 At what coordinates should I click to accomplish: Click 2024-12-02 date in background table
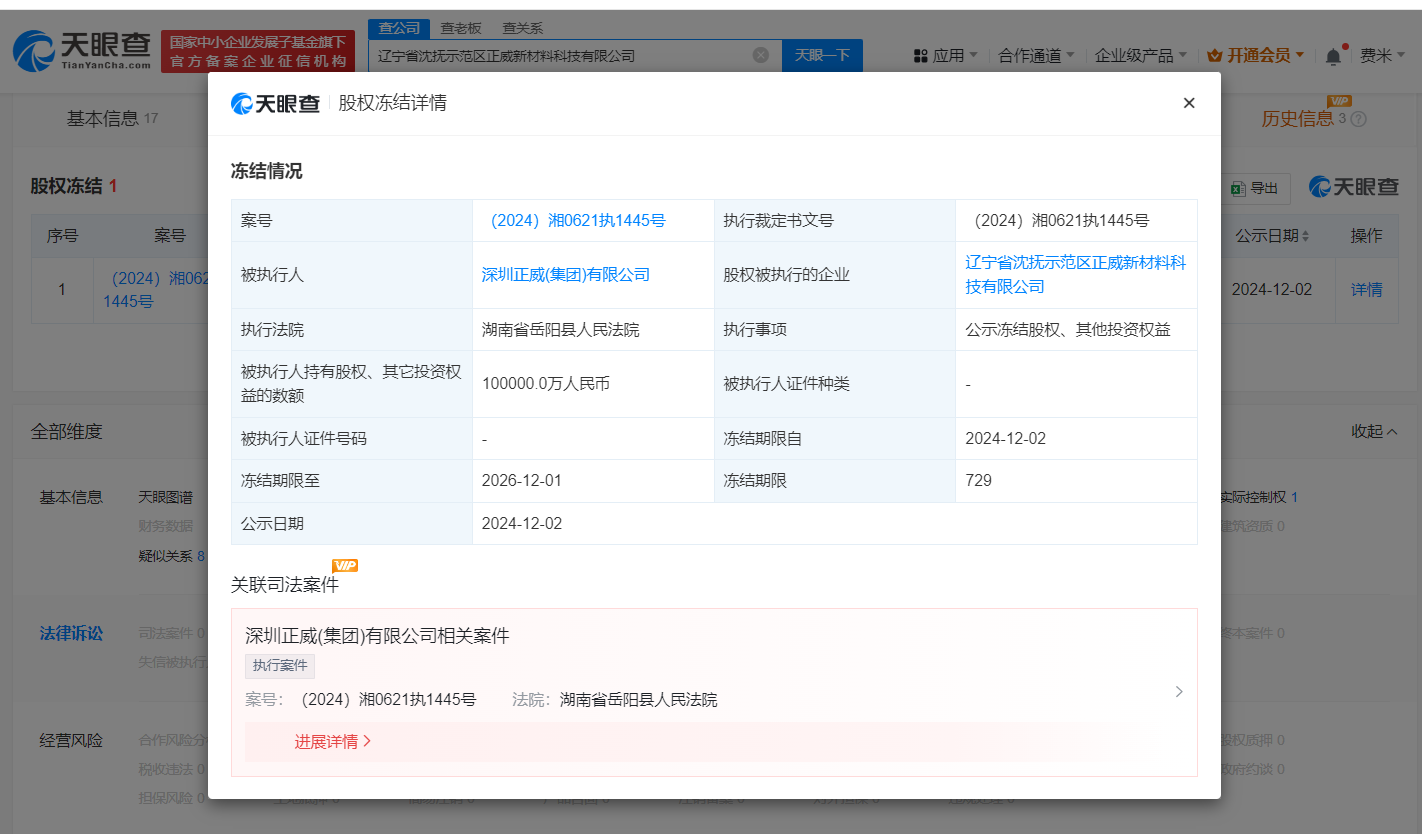[1271, 290]
